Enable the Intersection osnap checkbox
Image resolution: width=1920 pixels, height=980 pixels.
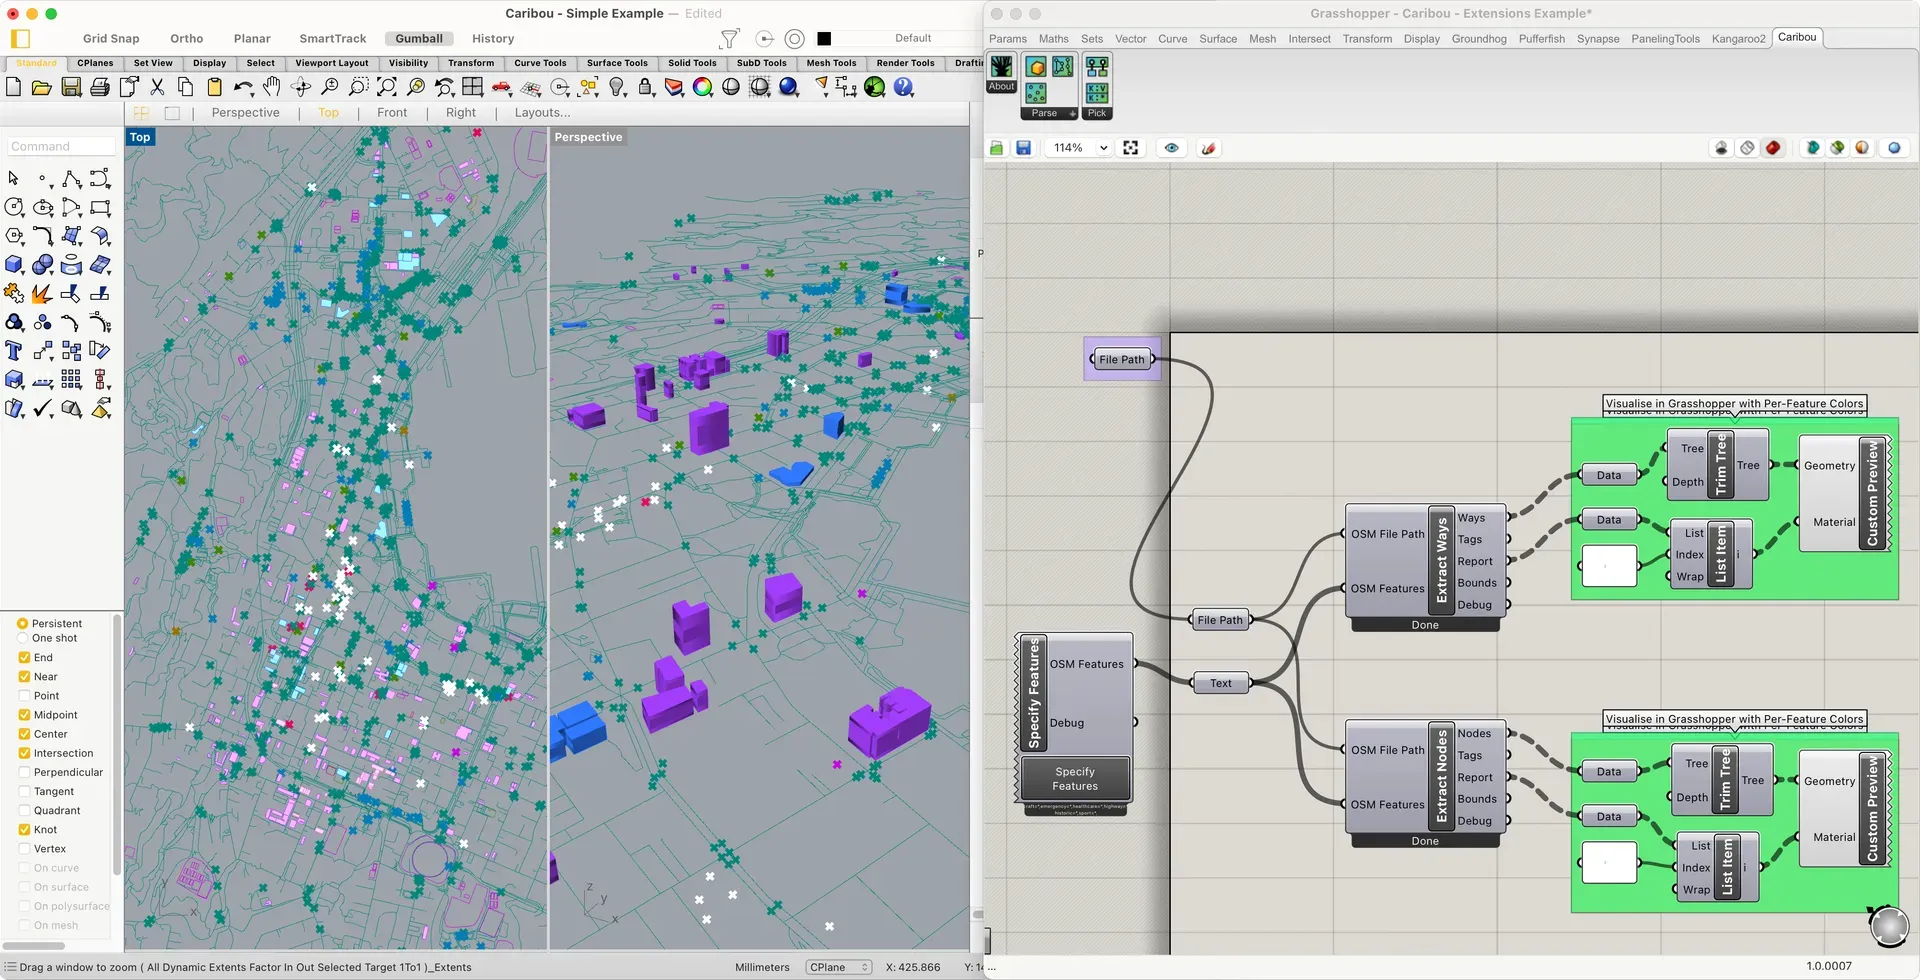tap(24, 753)
